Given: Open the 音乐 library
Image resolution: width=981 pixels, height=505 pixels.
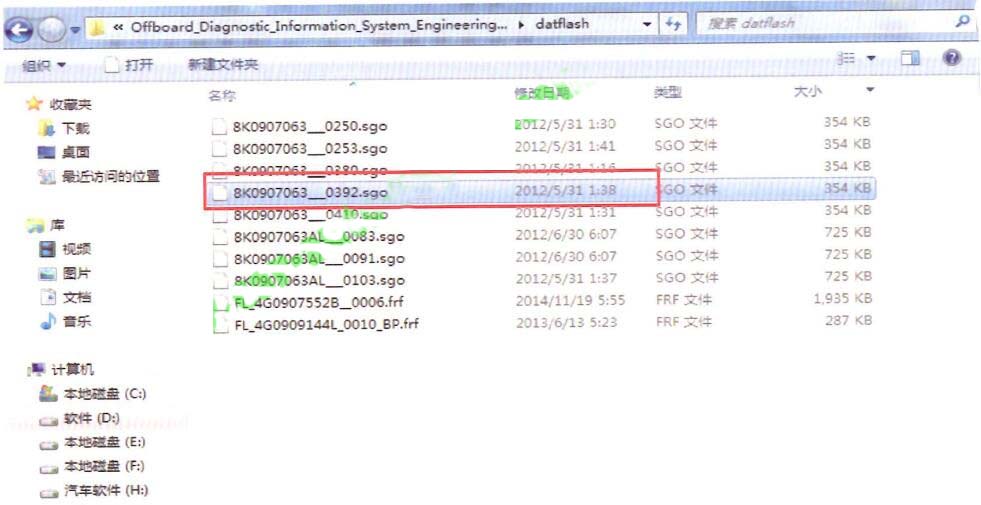Looking at the screenshot, I should (76, 322).
